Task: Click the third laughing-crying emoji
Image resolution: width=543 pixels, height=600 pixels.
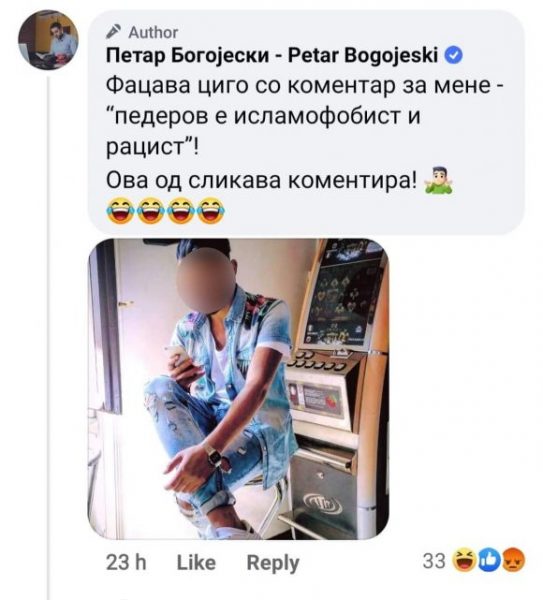Action: (181, 210)
